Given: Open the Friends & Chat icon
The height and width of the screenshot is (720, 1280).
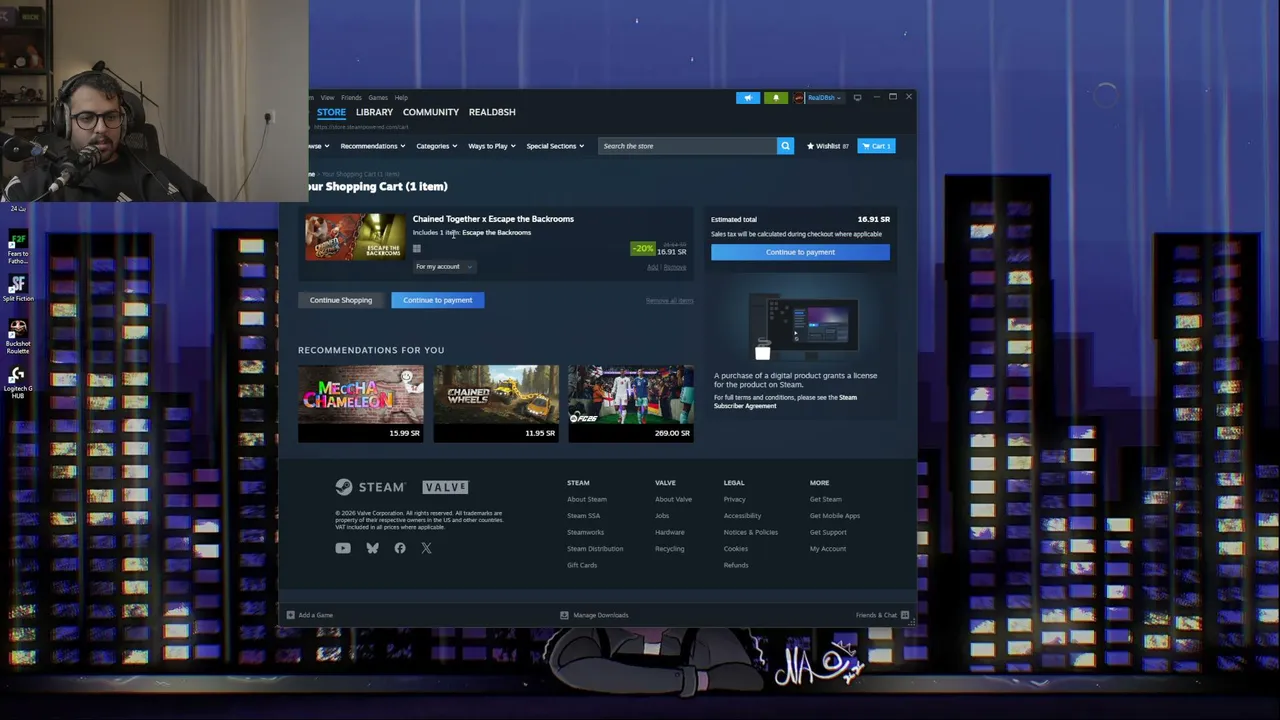Looking at the screenshot, I should 905,615.
